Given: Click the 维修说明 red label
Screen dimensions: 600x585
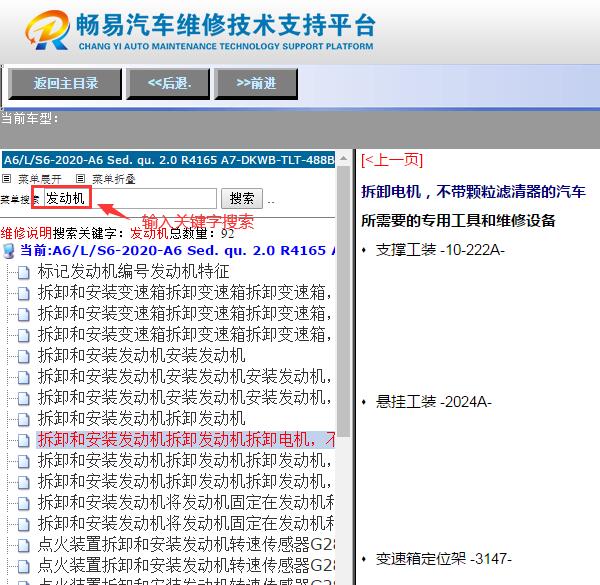Looking at the screenshot, I should pos(26,233).
